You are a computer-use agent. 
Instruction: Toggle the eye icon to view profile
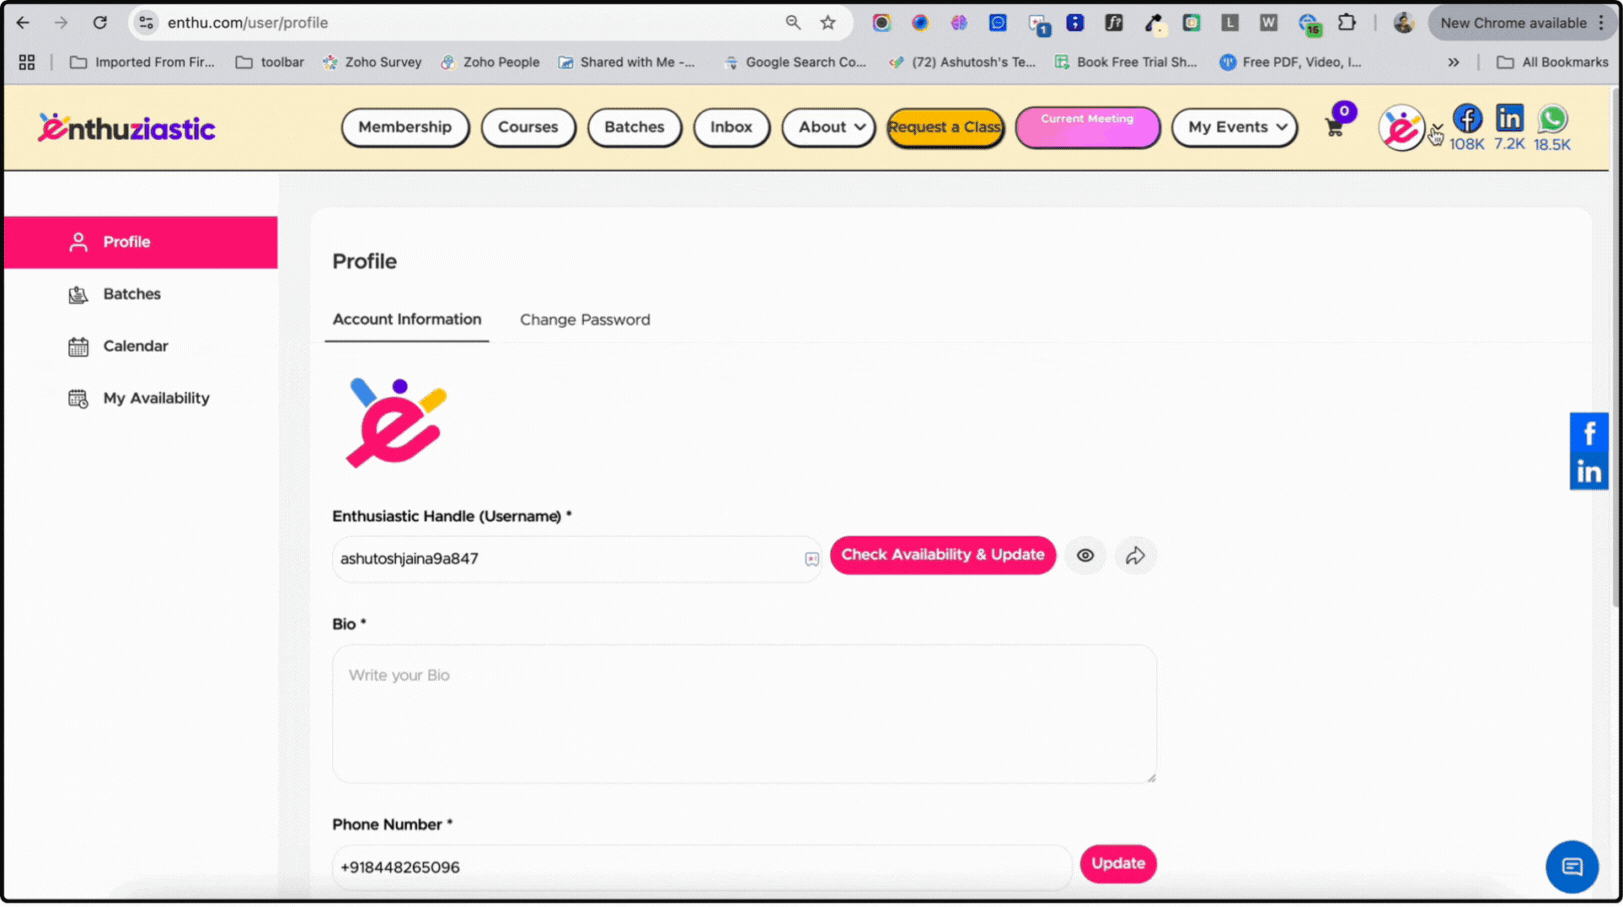tap(1085, 556)
